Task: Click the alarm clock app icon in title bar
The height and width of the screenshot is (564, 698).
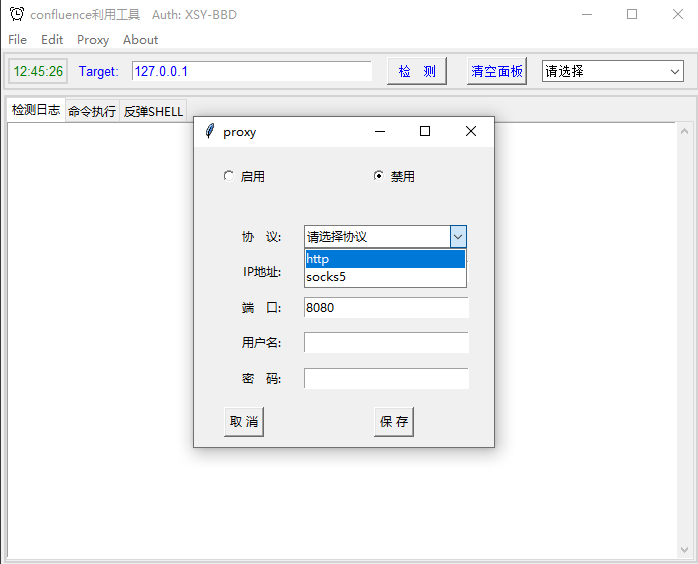Action: pos(17,14)
